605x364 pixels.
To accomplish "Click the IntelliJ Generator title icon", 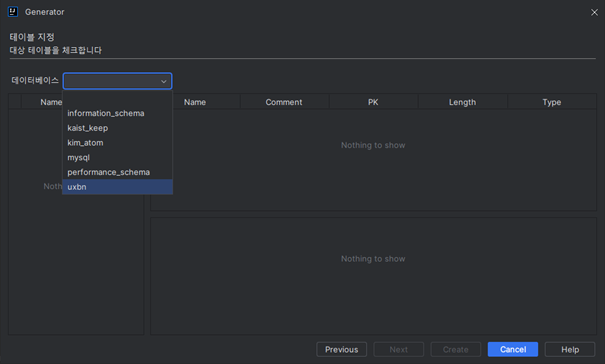I will 13,12.
